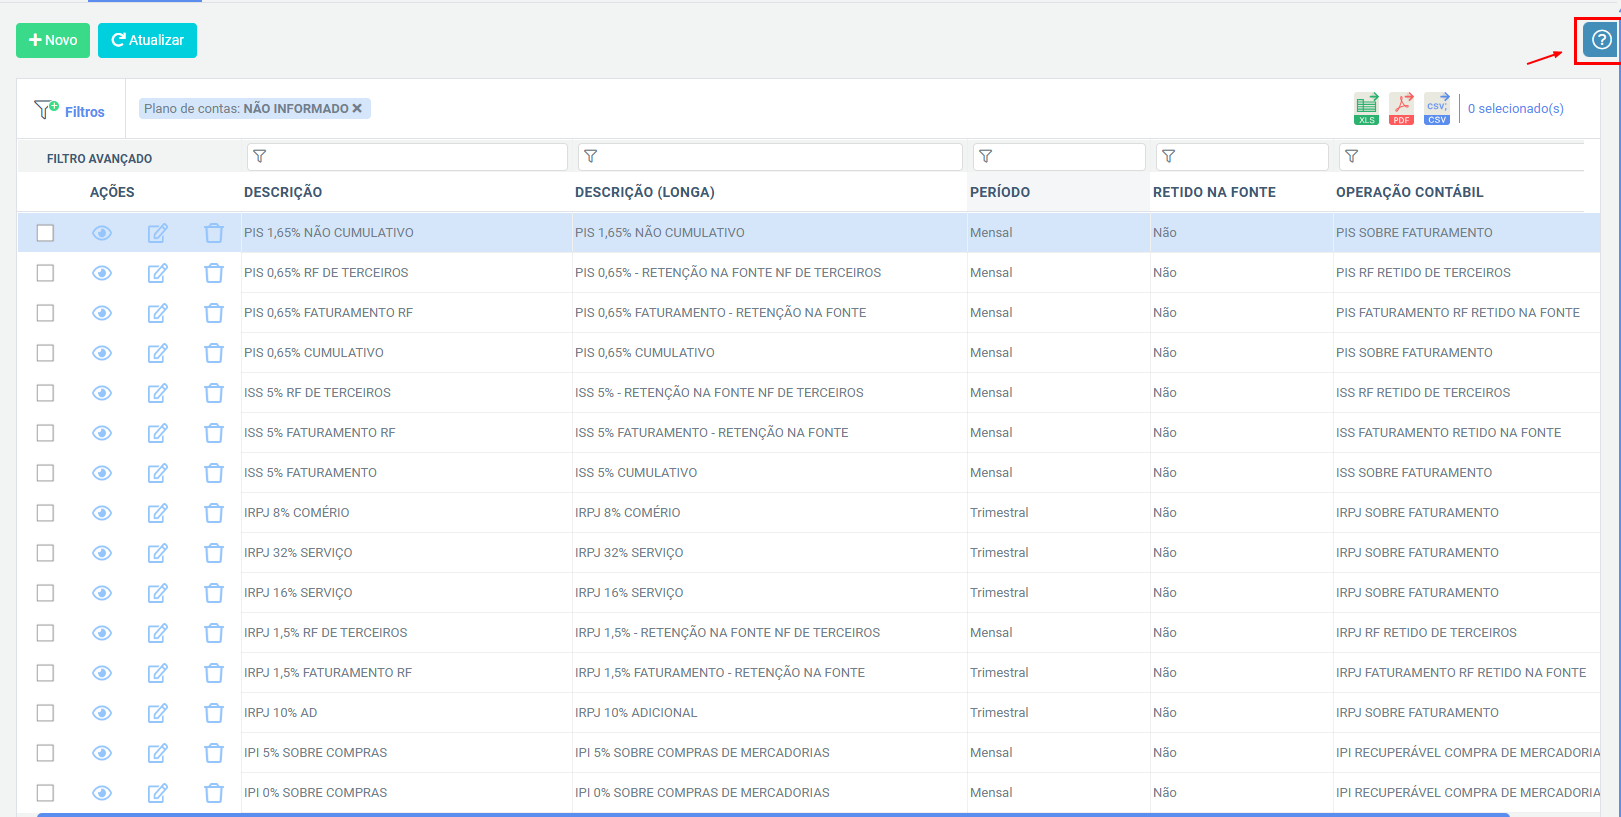Viewport: 1621px width, 817px height.
Task: Check the IRPJ 16% SERVIÇO row checkbox
Action: coord(45,593)
